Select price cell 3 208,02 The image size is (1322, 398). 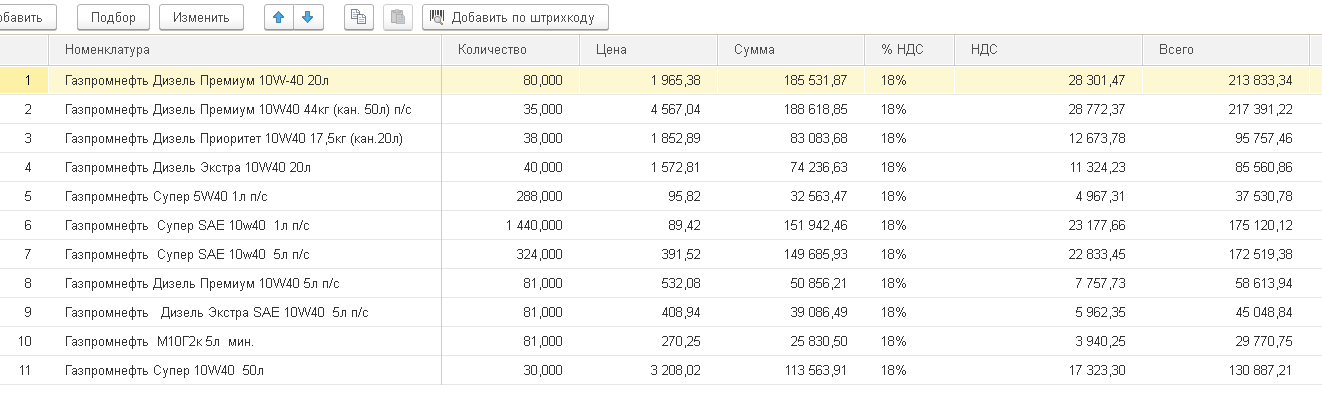[648, 371]
